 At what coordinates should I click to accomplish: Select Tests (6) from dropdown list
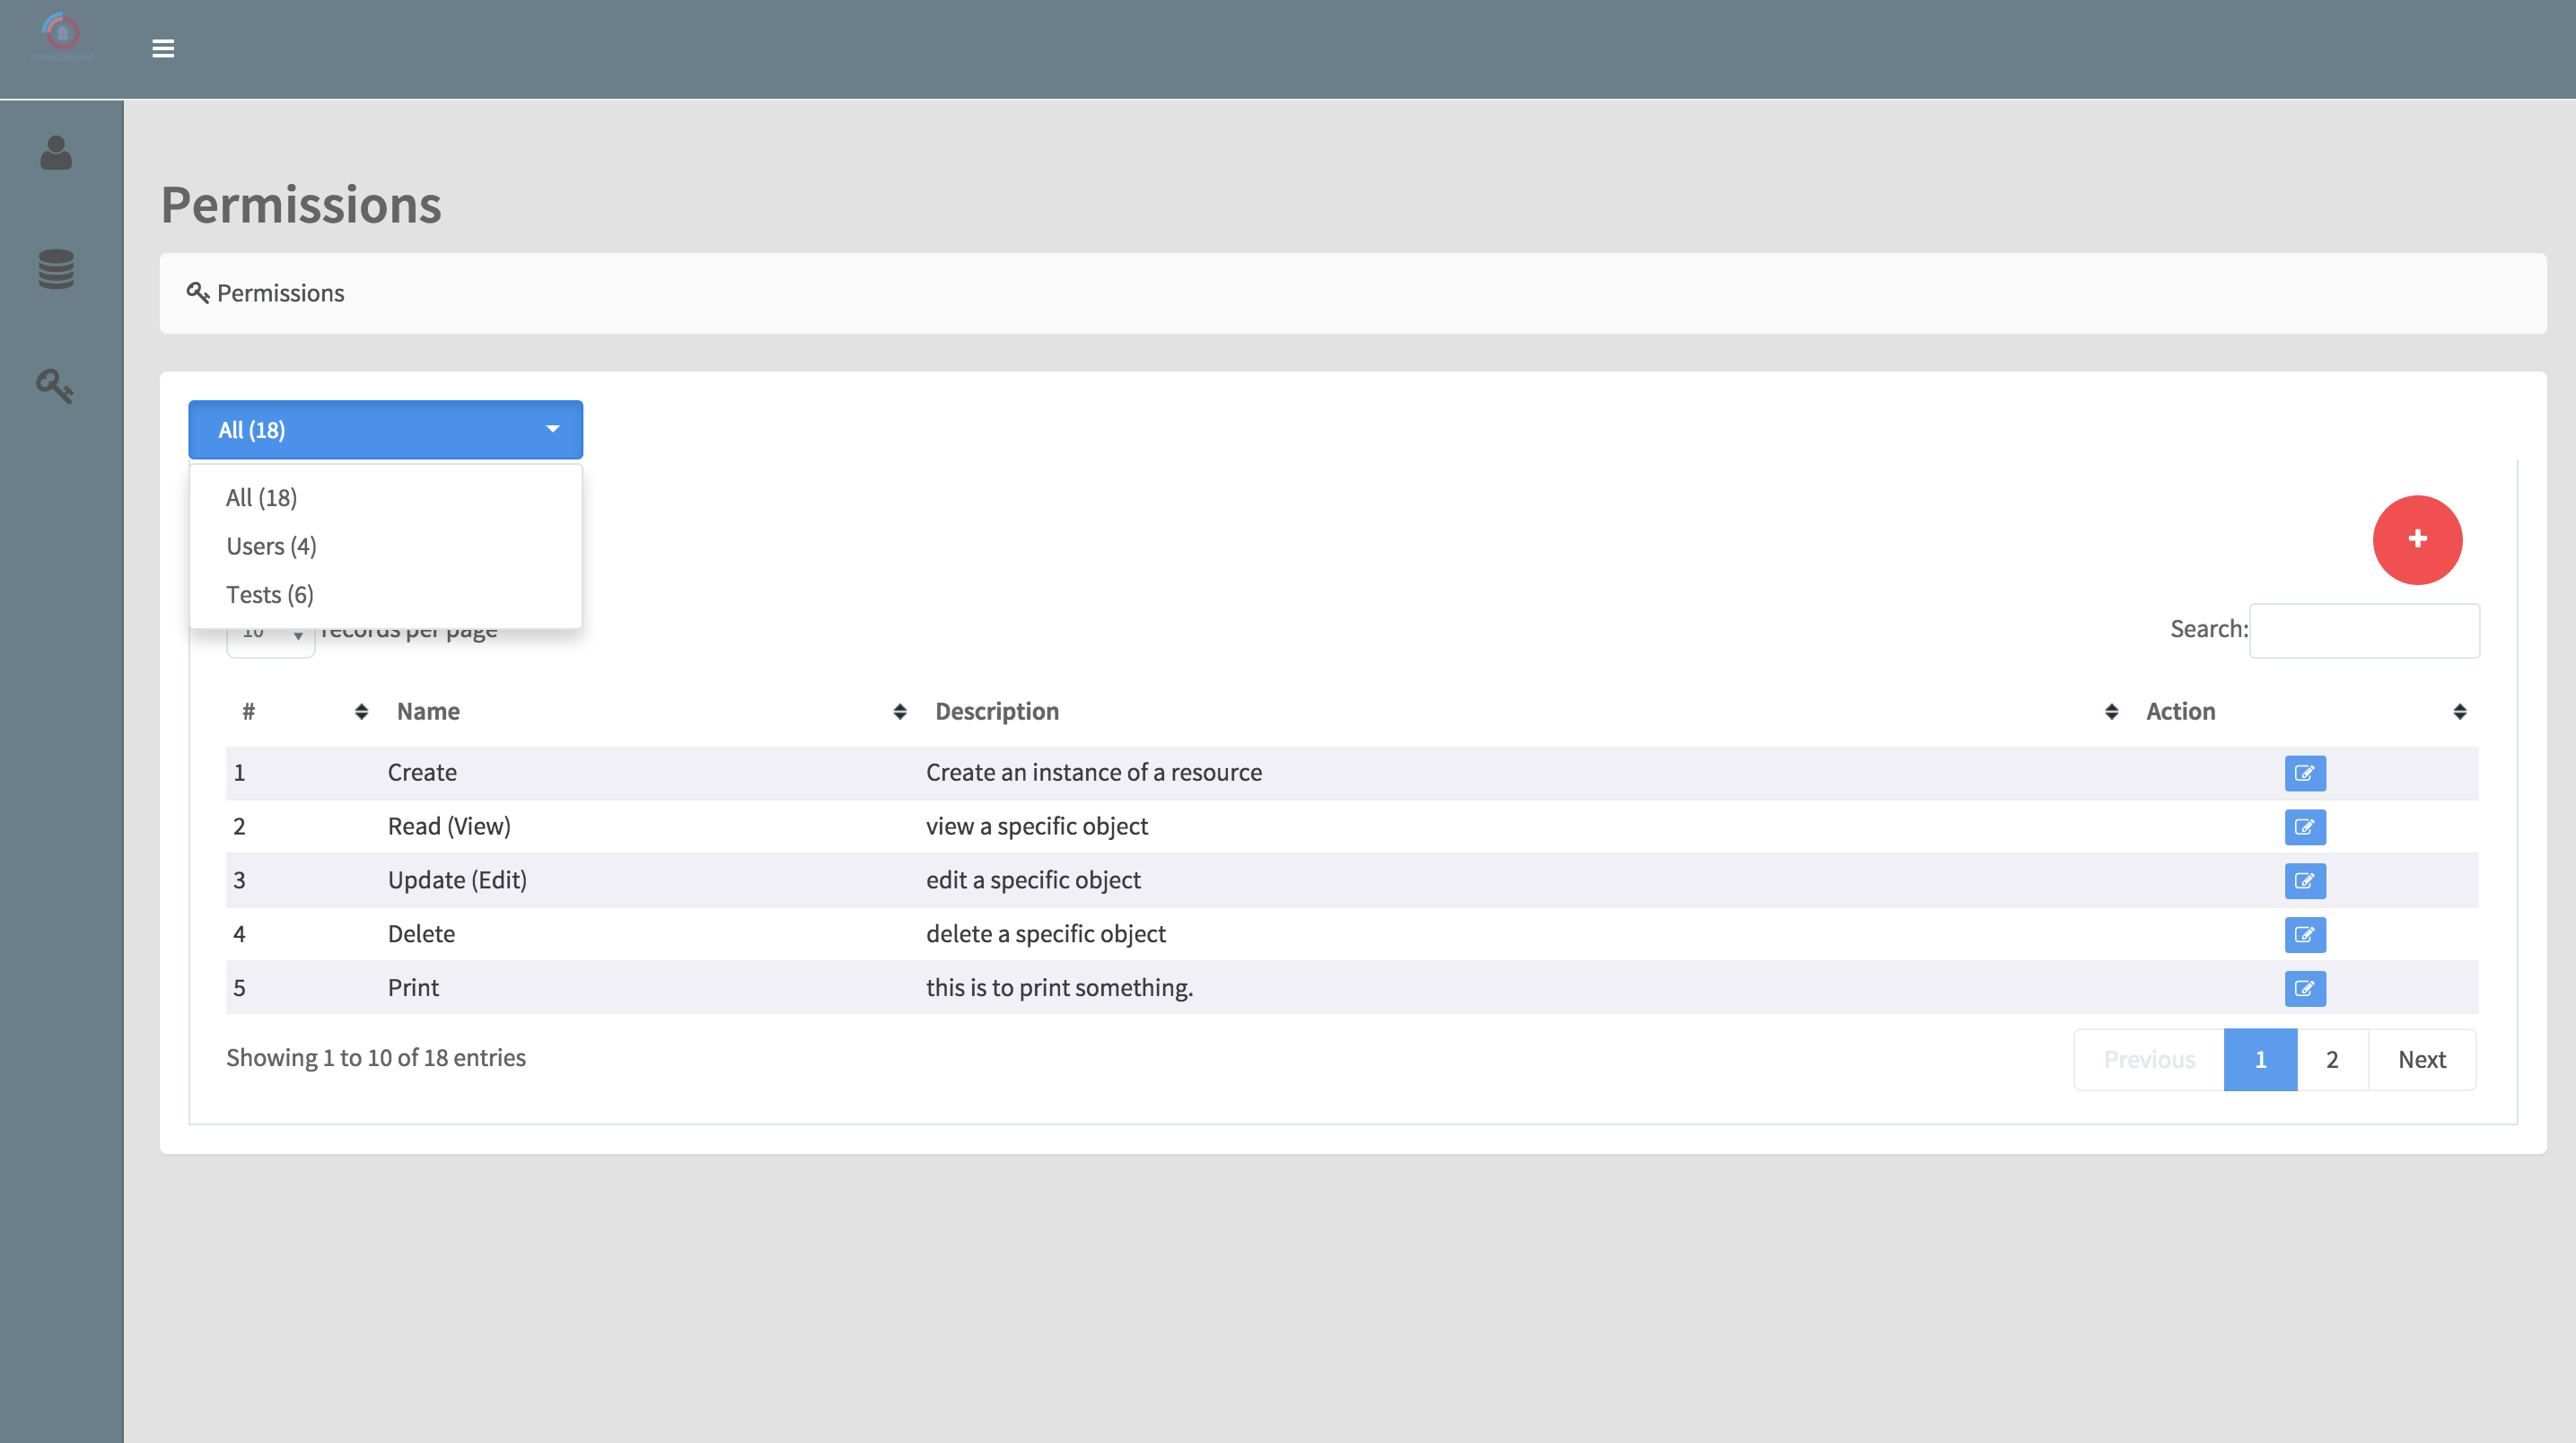coord(270,595)
